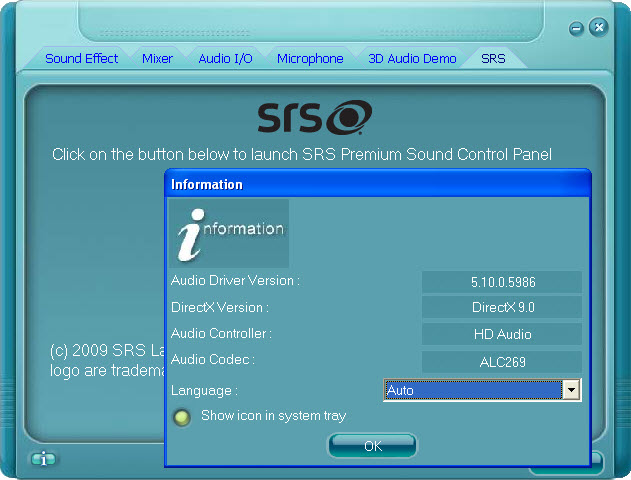The image size is (631, 480).
Task: Click the information banner image in dialog
Action: [229, 233]
